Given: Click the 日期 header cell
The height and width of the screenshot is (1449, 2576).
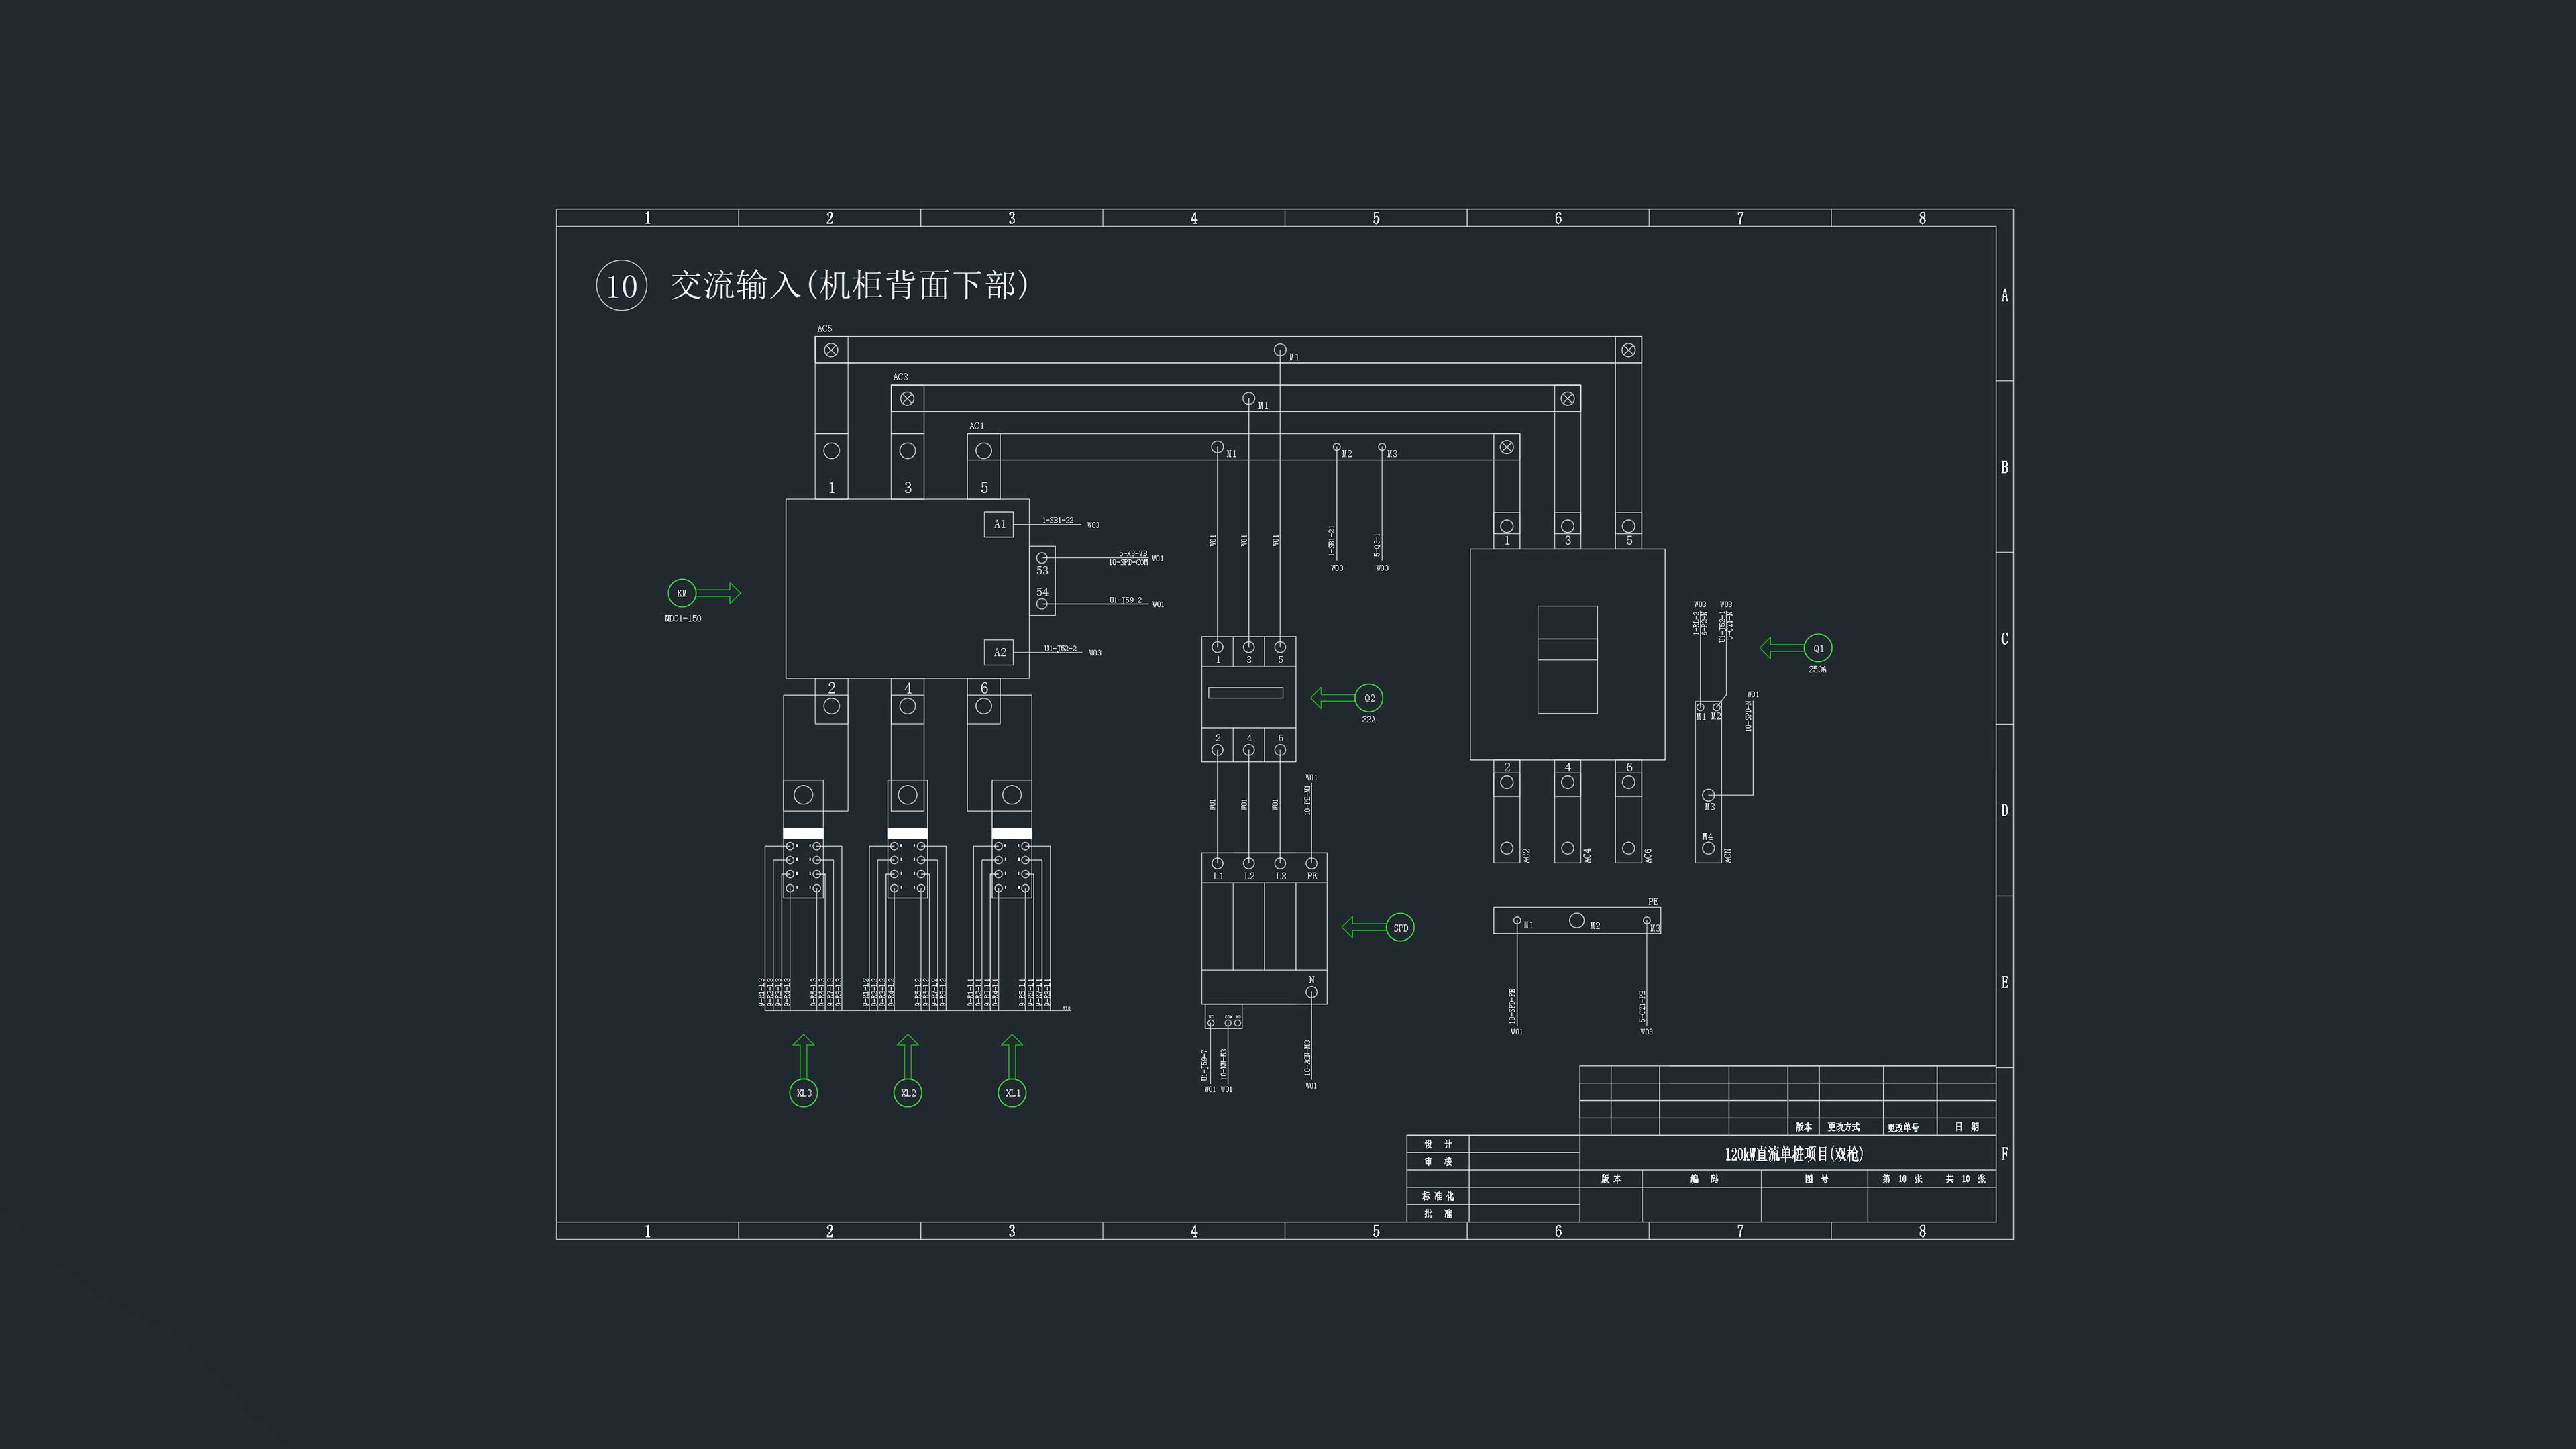Looking at the screenshot, I should pos(1967,1127).
